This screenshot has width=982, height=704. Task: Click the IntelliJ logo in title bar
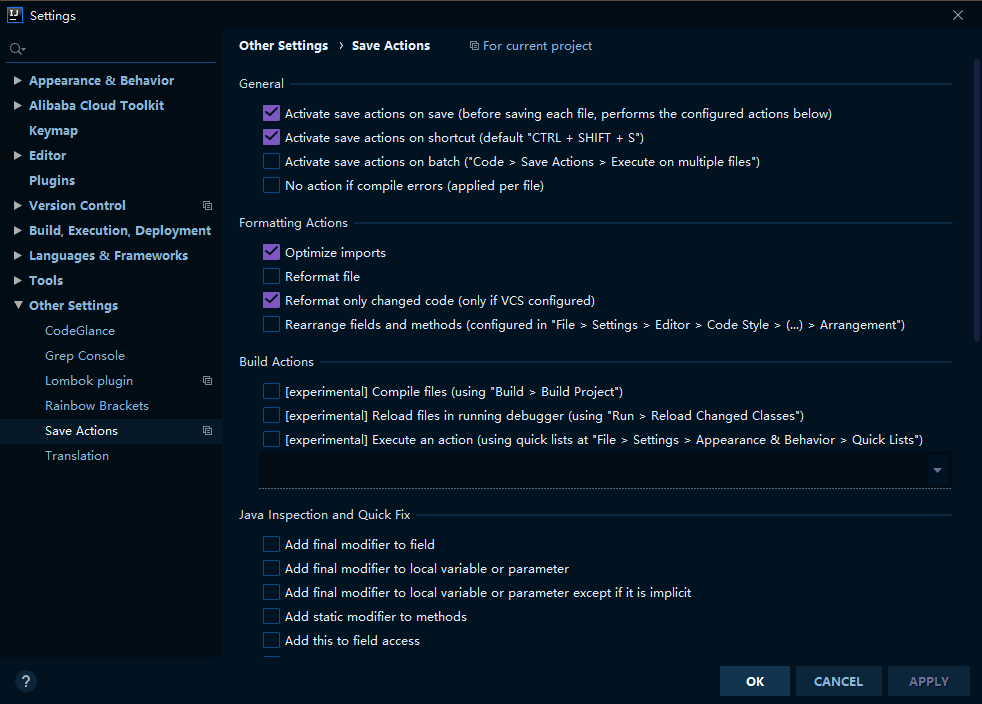(x=15, y=15)
